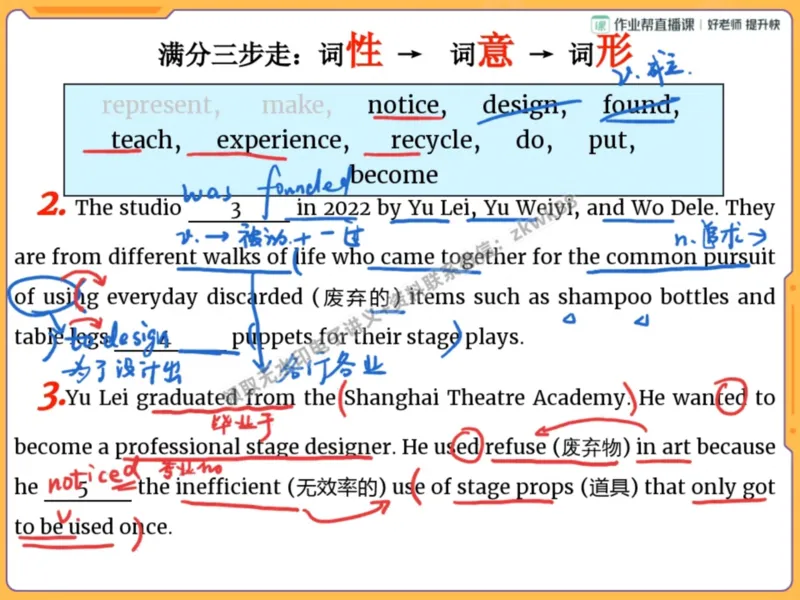Click the words 'shampoo bottles'
Screen dimensions: 800x600
643,297
